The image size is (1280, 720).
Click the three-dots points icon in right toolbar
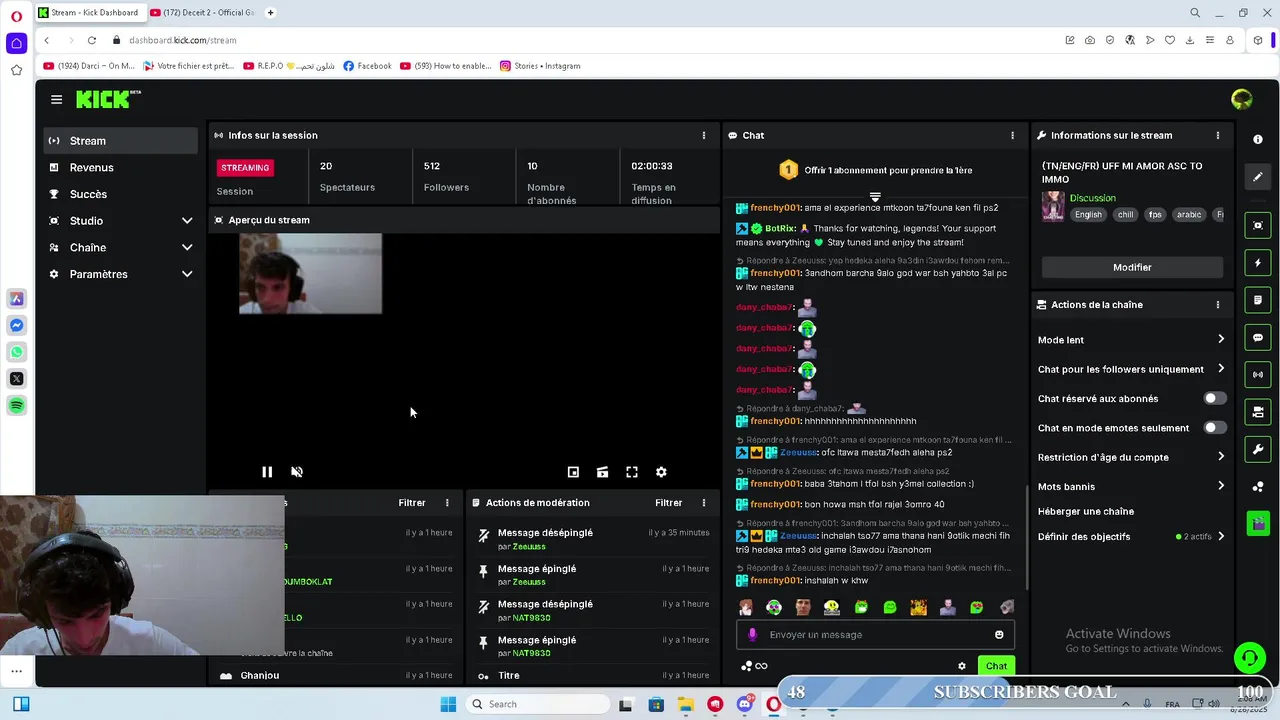coord(1258,487)
